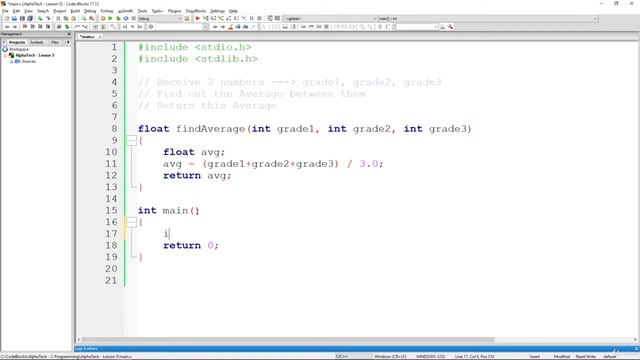This screenshot has height=360, width=640.
Task: Switch to the Files tab
Action: [55, 42]
